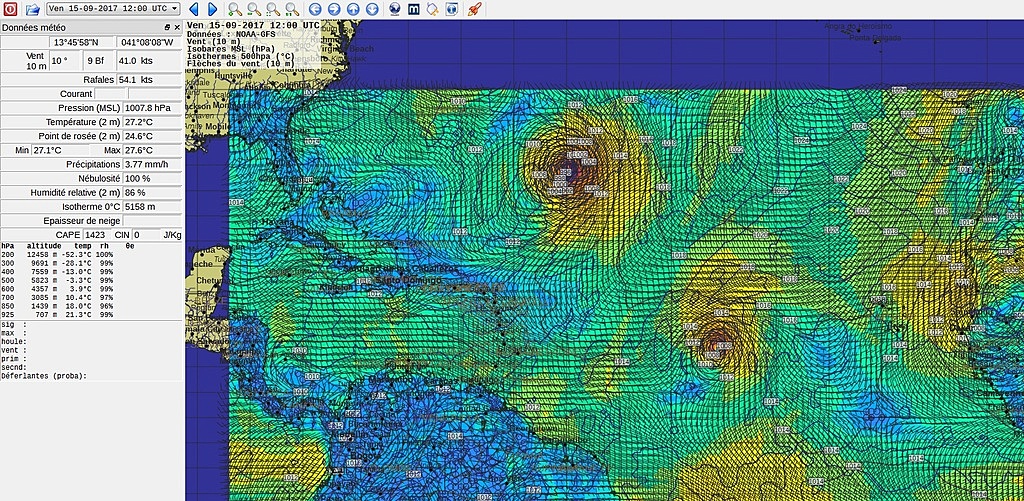The width and height of the screenshot is (1024, 501).
Task: Click the CIN value 0
Action: pos(146,234)
